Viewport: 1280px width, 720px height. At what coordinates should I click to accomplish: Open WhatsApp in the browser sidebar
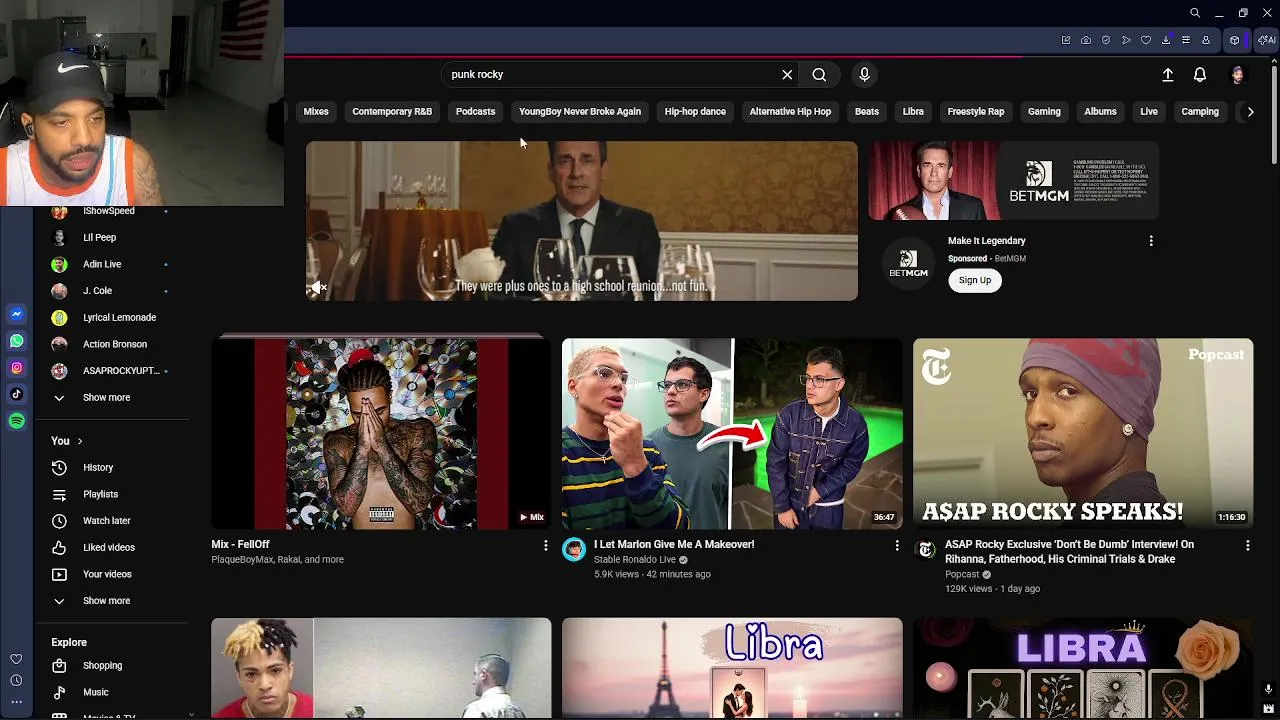click(x=17, y=341)
